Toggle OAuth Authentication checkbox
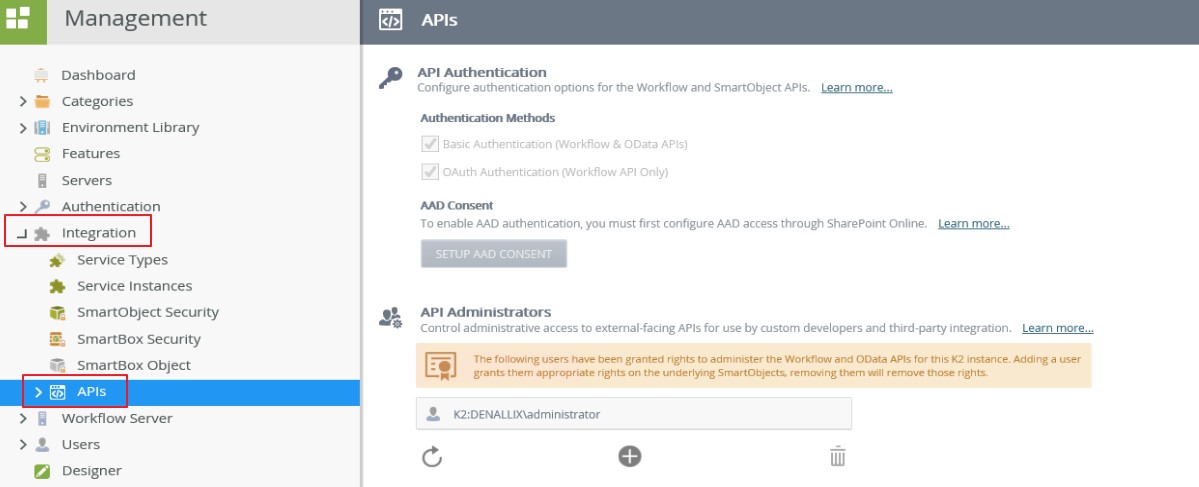 [x=429, y=172]
